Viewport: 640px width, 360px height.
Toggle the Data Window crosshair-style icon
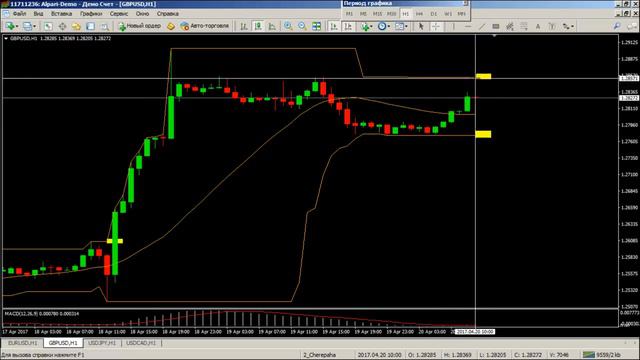click(x=62, y=26)
